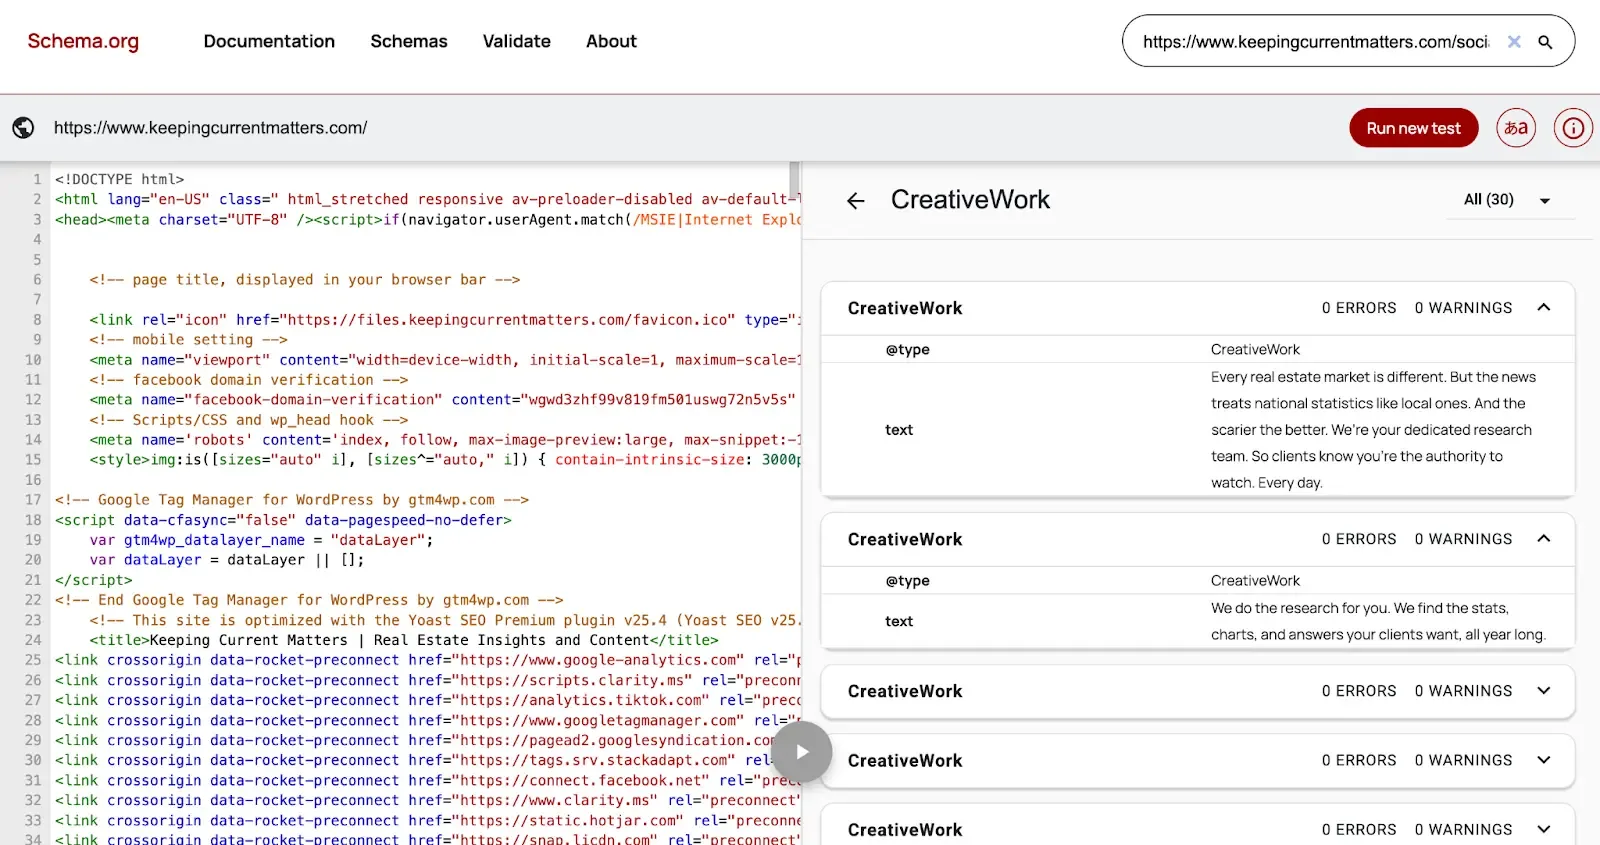Click code line 24 with the title tag
The width and height of the screenshot is (1600, 845).
[404, 640]
